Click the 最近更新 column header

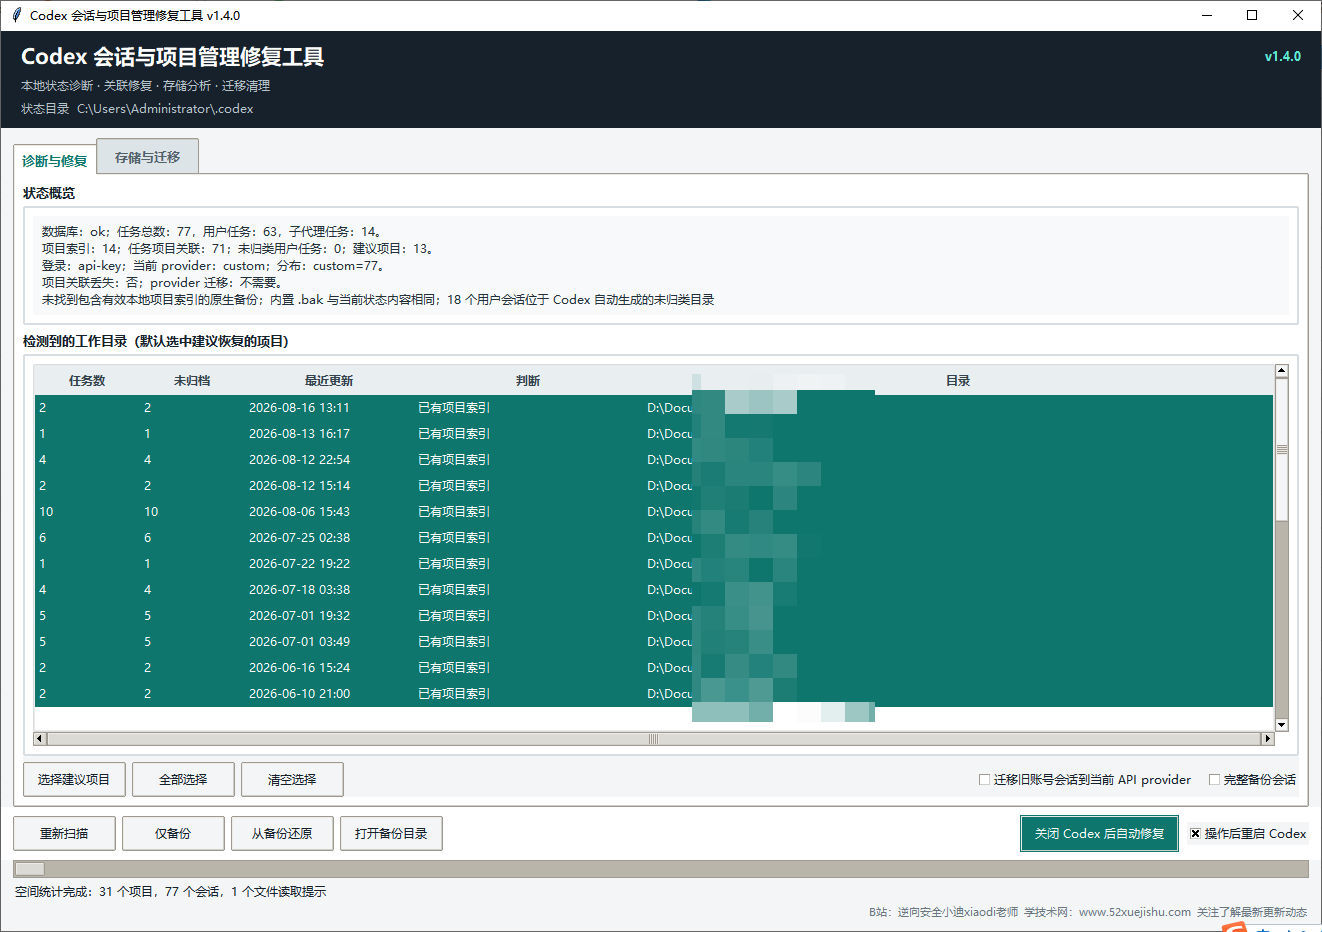[x=329, y=381]
